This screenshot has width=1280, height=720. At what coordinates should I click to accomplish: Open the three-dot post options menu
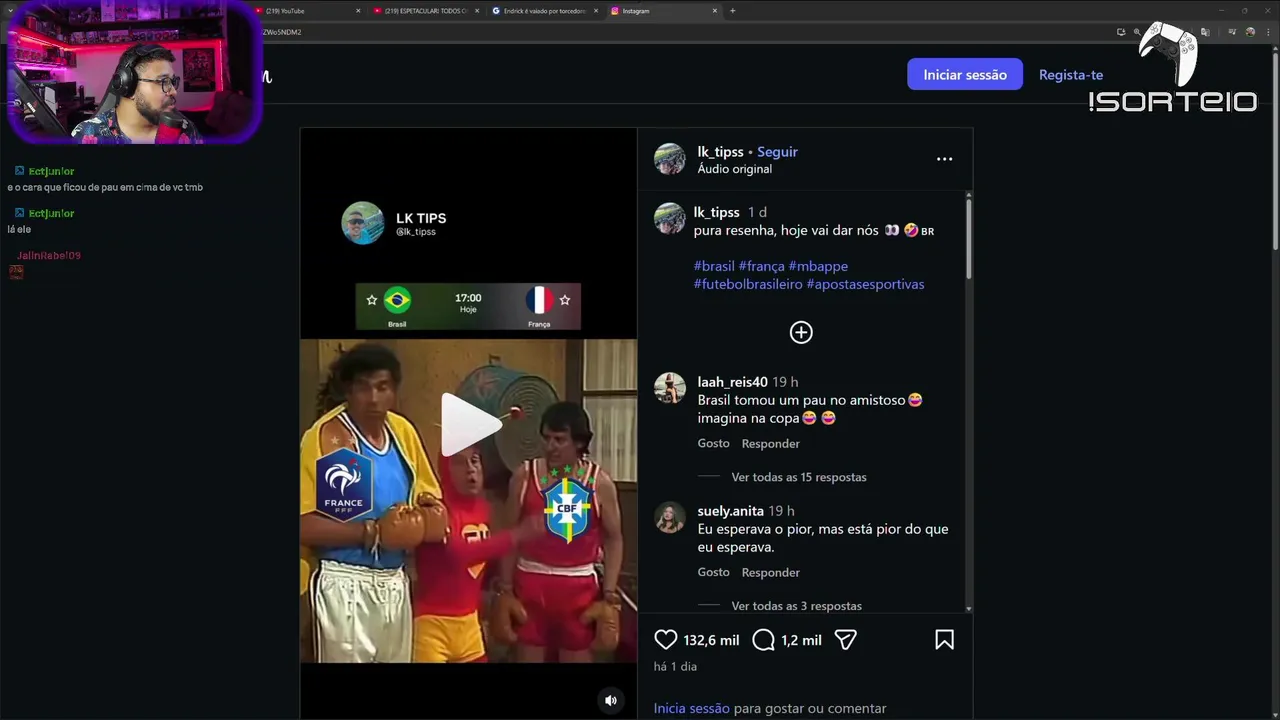(944, 159)
